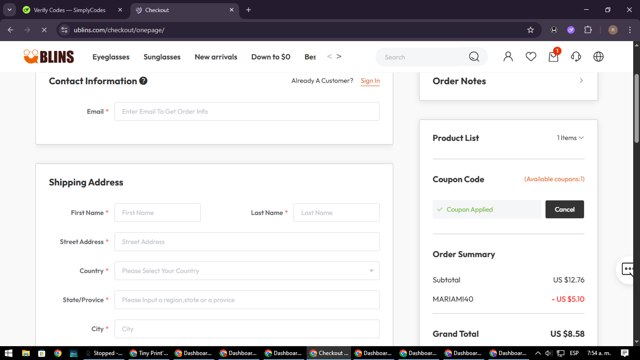Click the page vertical scrollbar
This screenshot has width=640, height=360.
636,108
